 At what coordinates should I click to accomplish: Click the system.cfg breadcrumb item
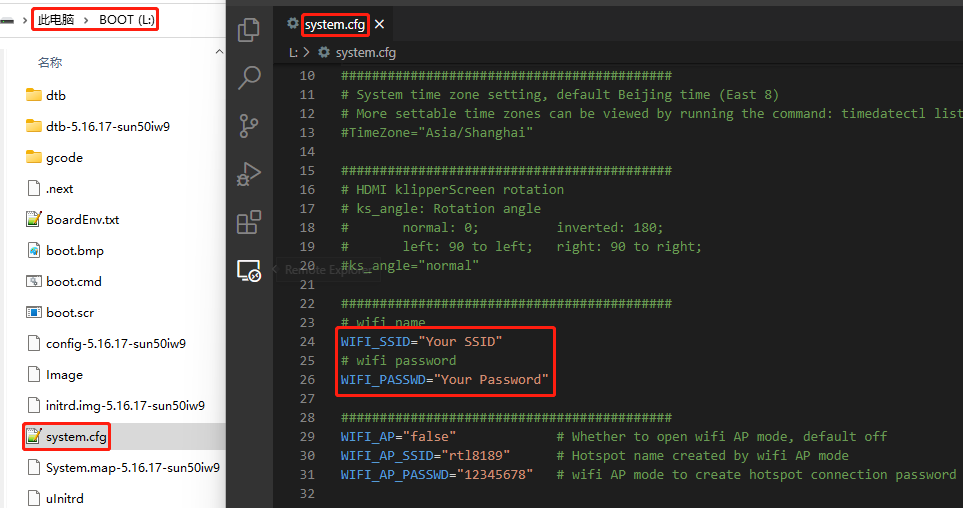pos(364,52)
